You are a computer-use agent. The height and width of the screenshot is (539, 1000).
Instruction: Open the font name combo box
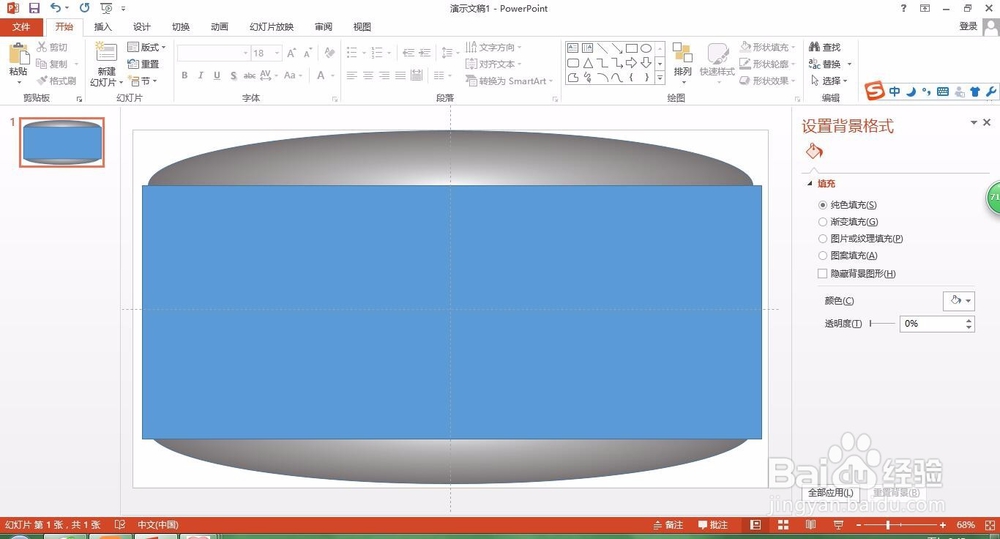click(x=213, y=53)
